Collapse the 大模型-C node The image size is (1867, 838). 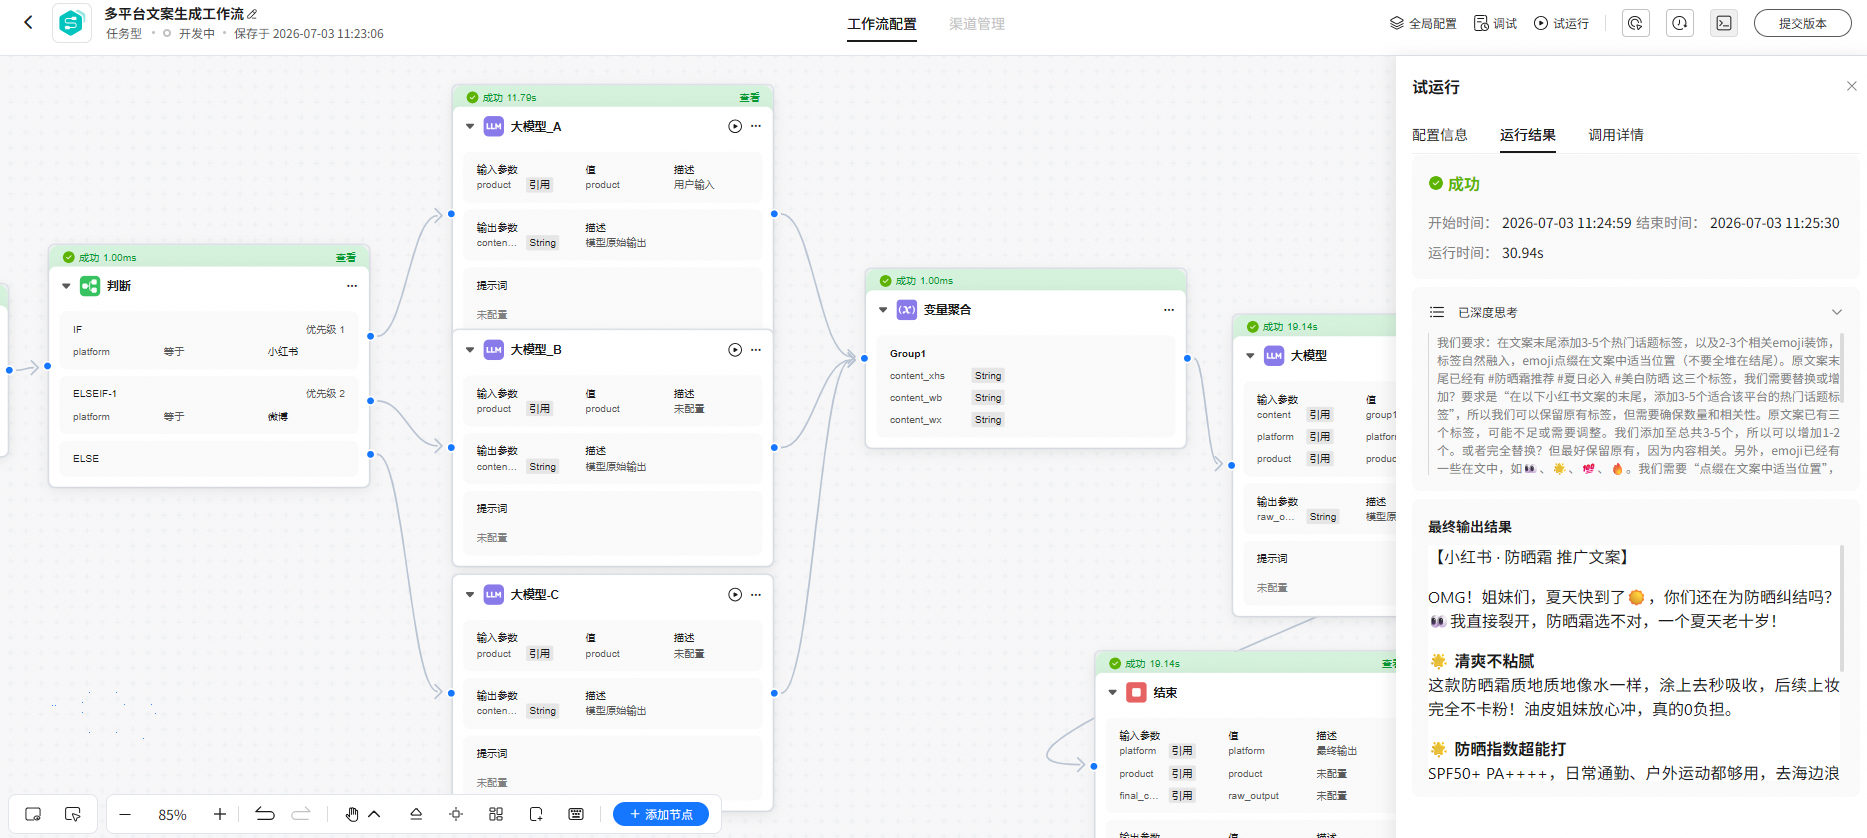[x=470, y=594]
